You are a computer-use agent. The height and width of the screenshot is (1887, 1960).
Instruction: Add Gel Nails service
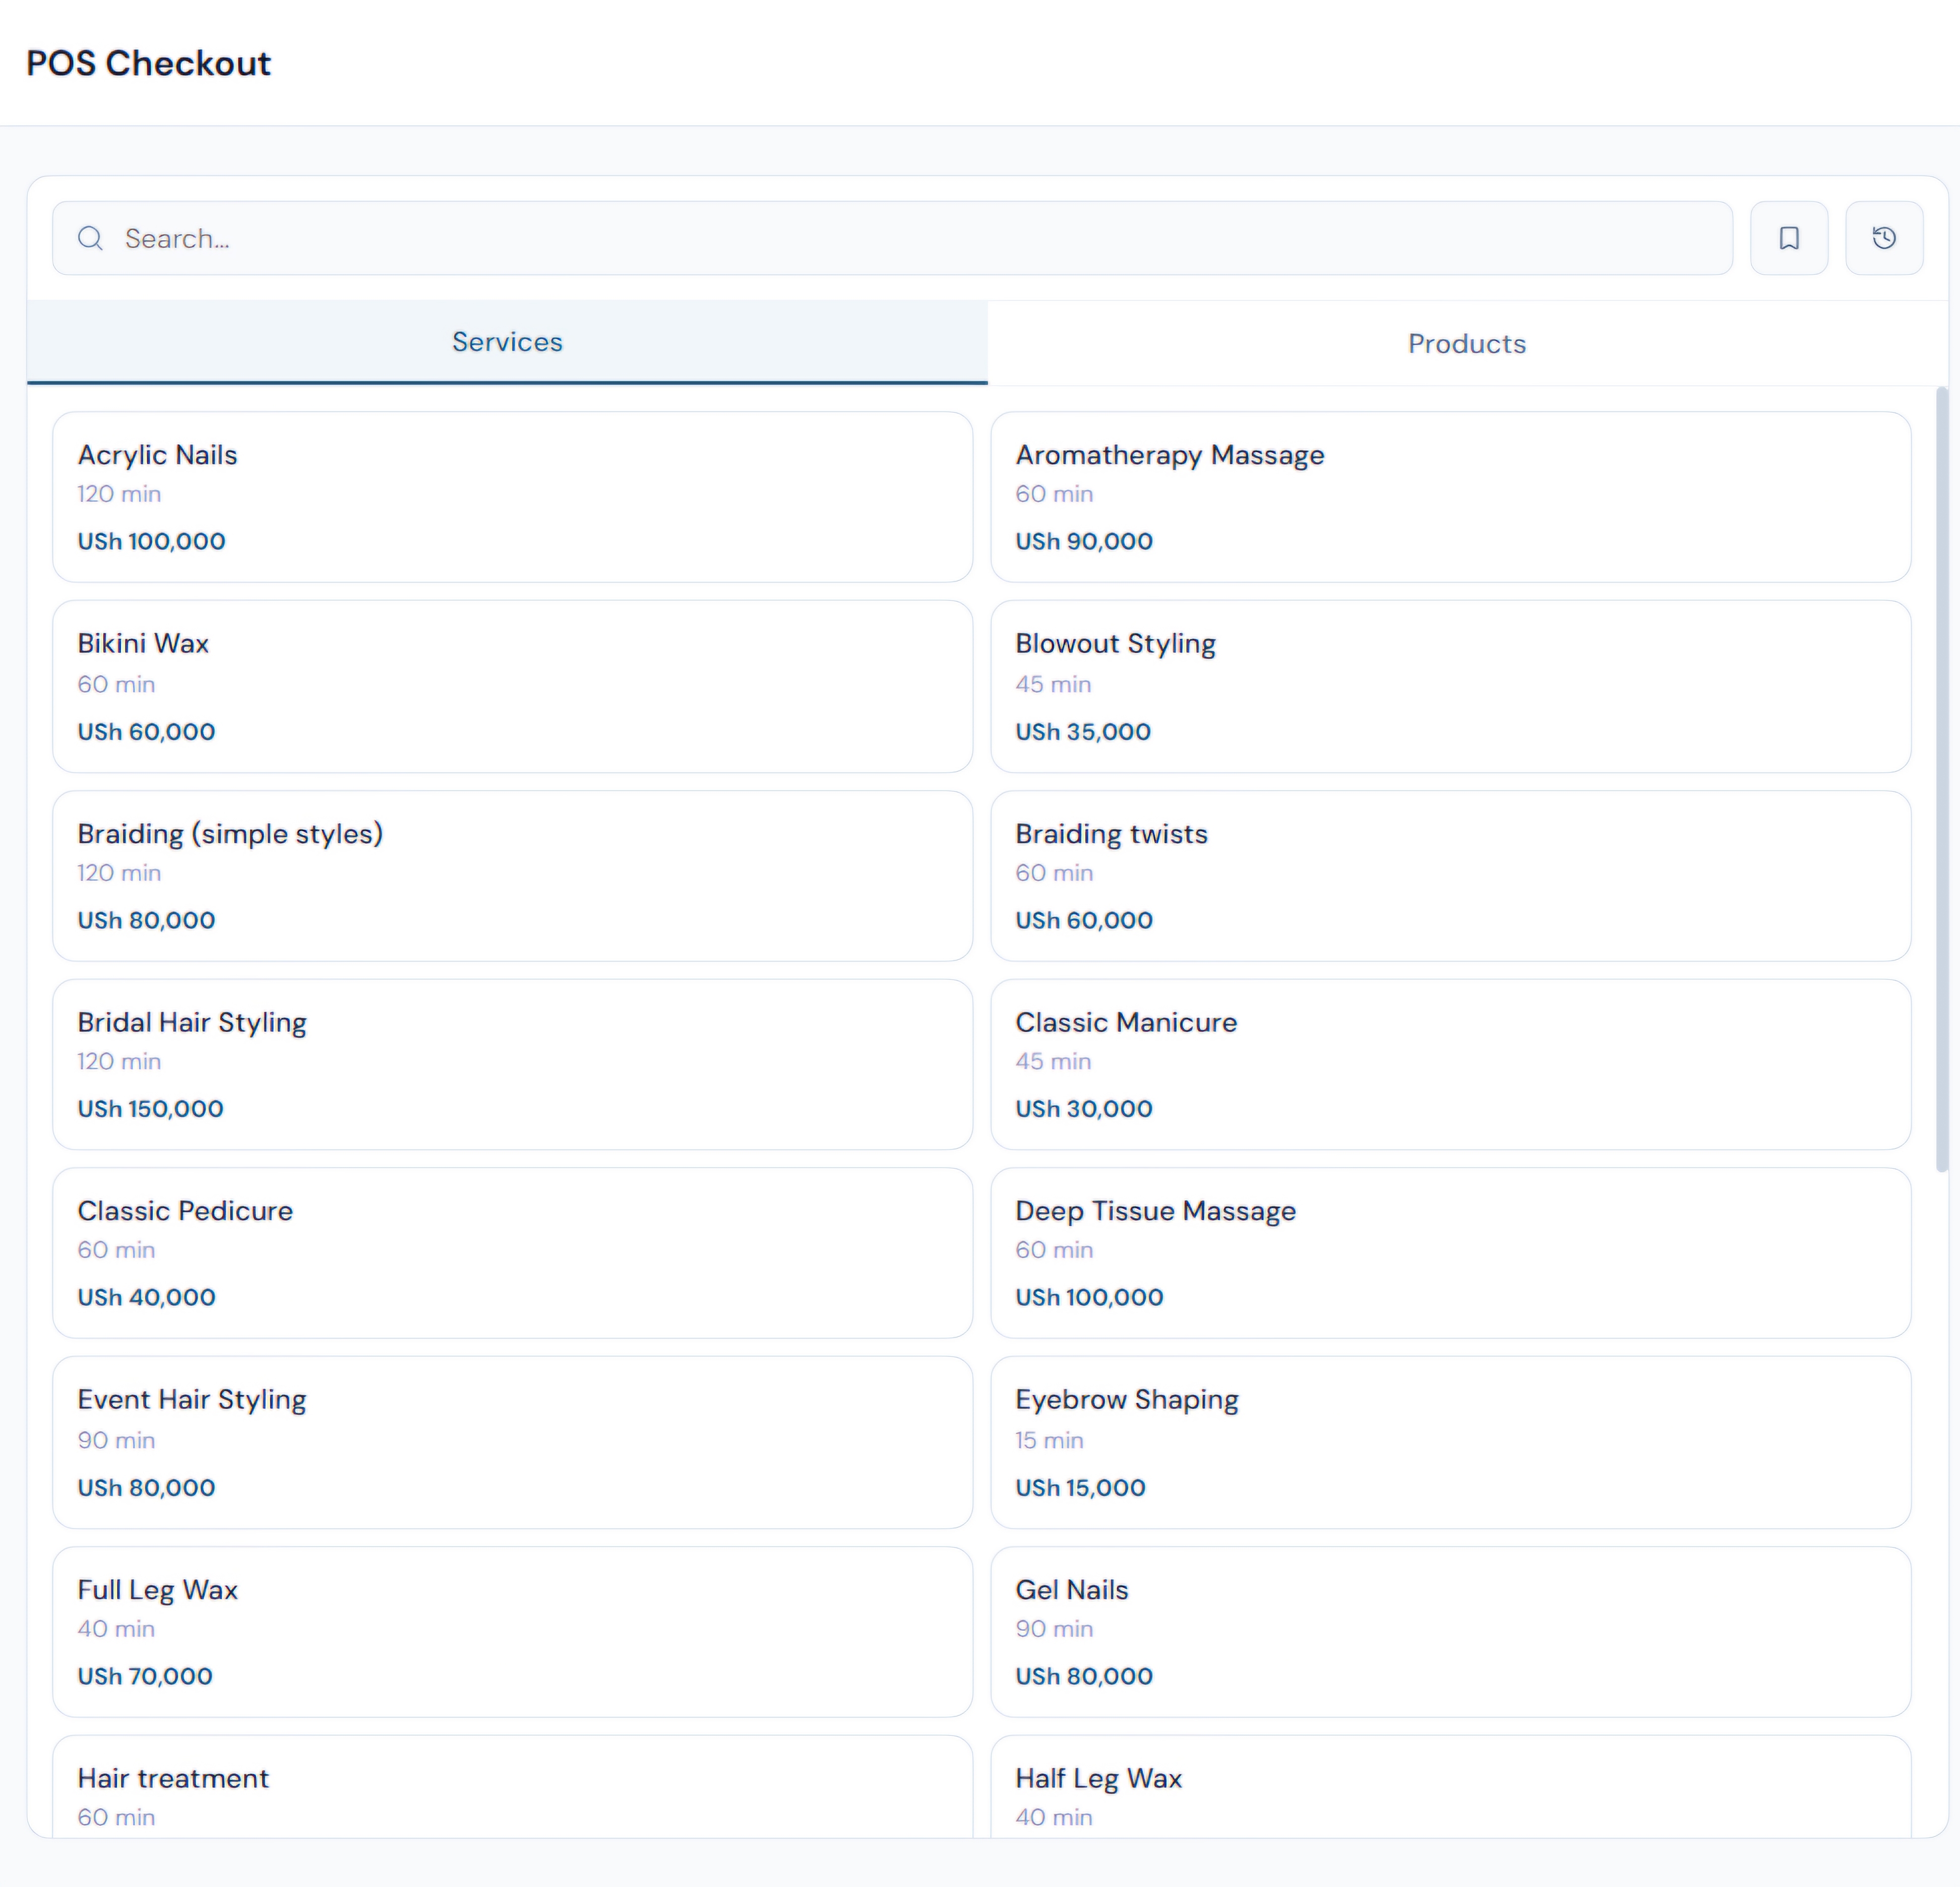pyautogui.click(x=1450, y=1632)
